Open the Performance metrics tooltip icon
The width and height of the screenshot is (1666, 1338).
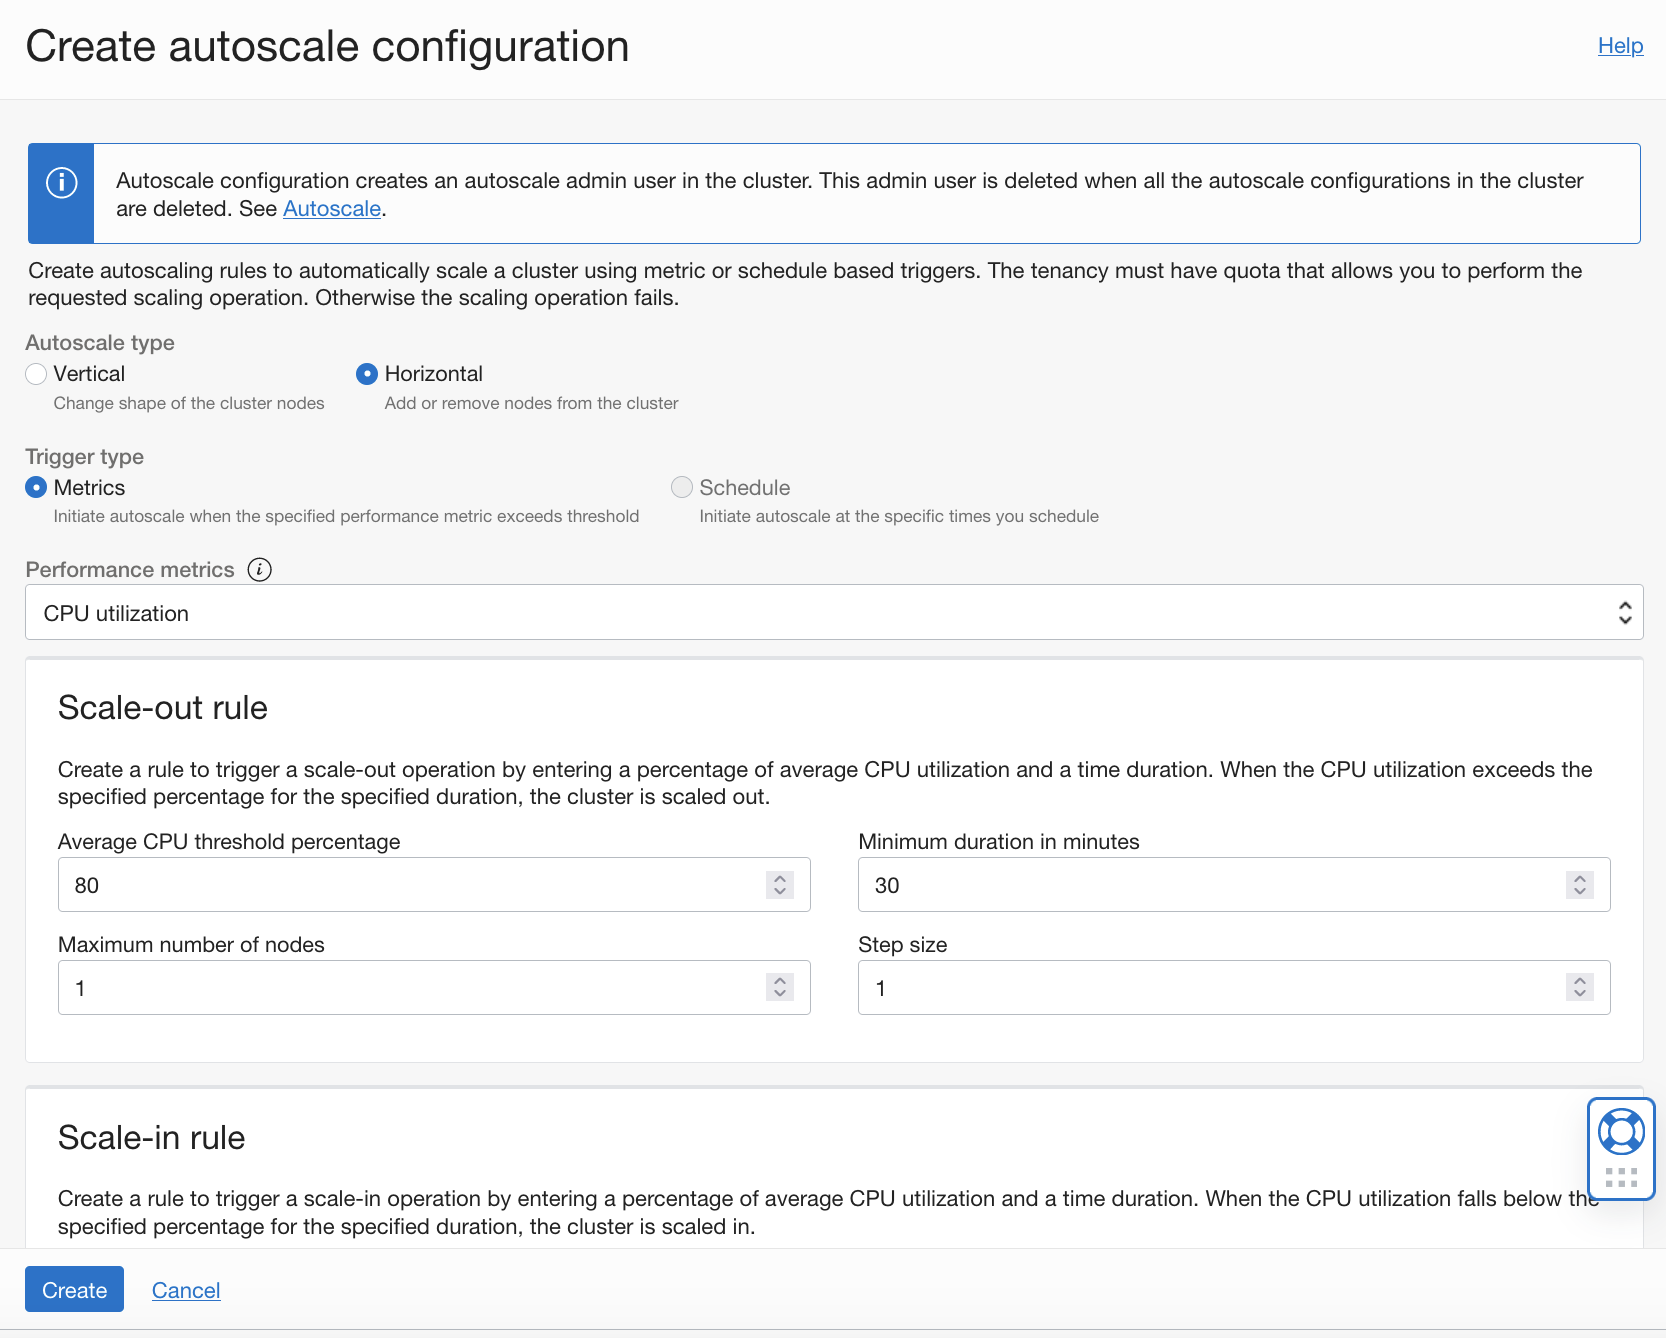pyautogui.click(x=259, y=569)
